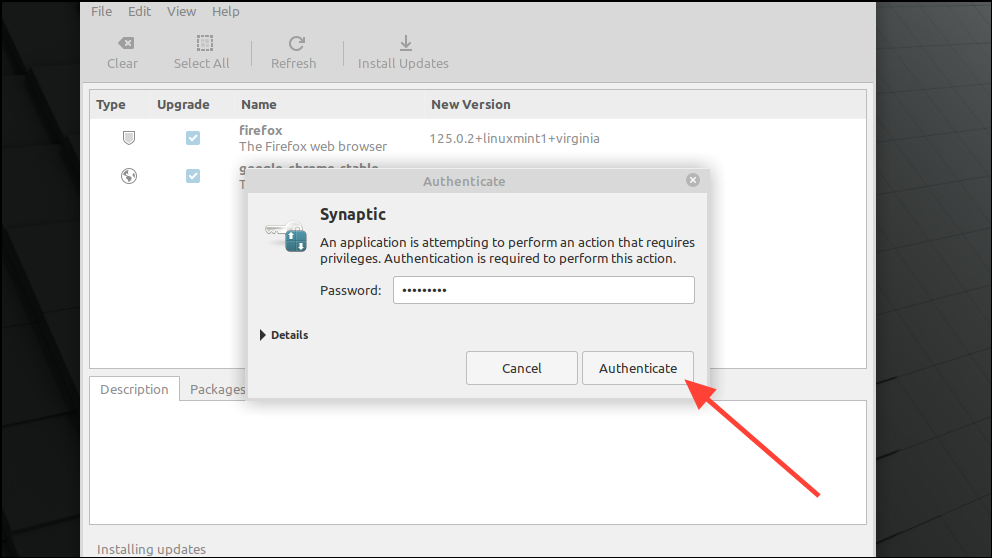Switch to the Description tab

point(134,389)
